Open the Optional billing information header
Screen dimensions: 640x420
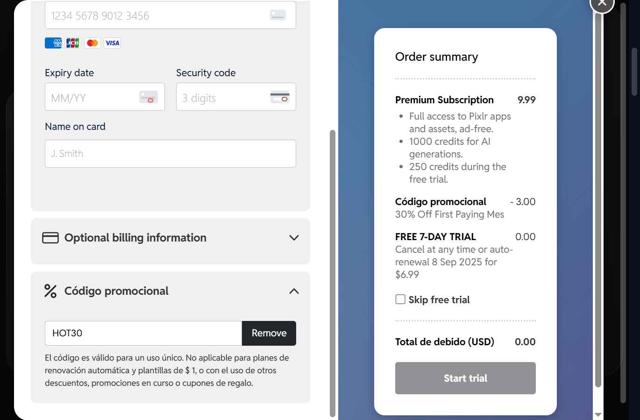170,238
